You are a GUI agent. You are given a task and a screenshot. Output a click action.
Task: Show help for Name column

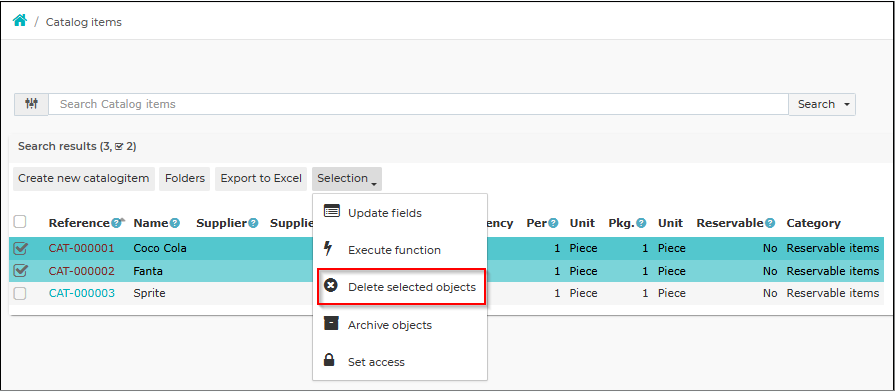click(x=175, y=223)
